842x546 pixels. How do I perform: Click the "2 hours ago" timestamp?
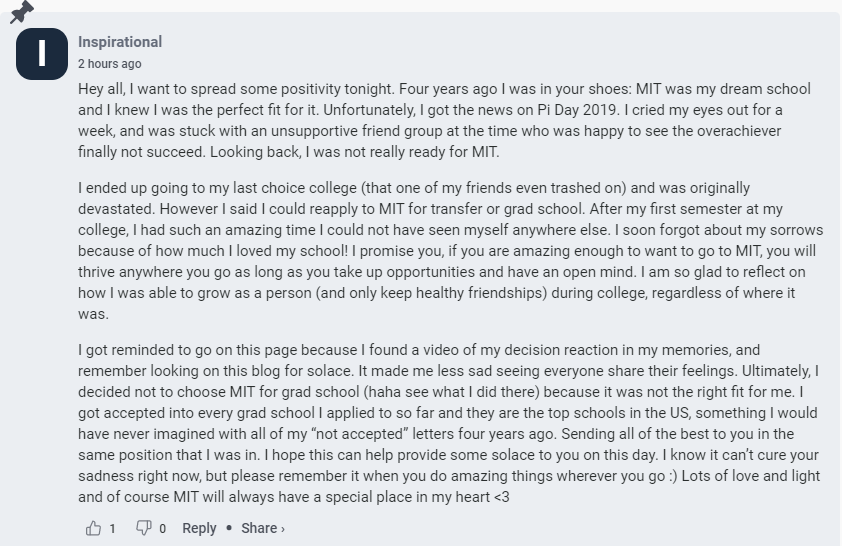click(x=110, y=64)
